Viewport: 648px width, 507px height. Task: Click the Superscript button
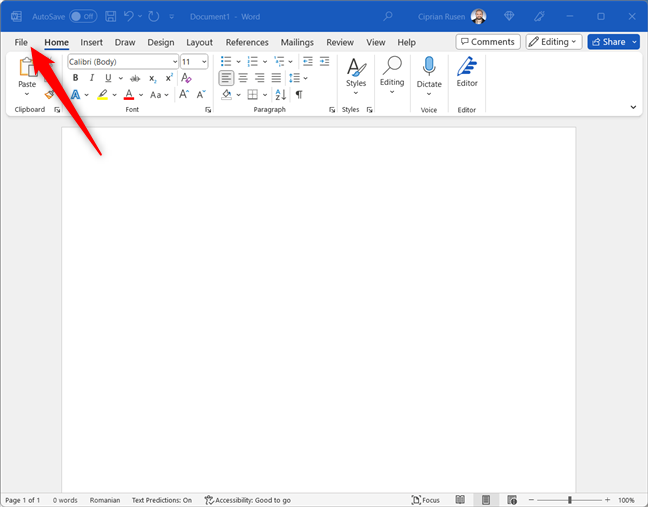coord(169,78)
